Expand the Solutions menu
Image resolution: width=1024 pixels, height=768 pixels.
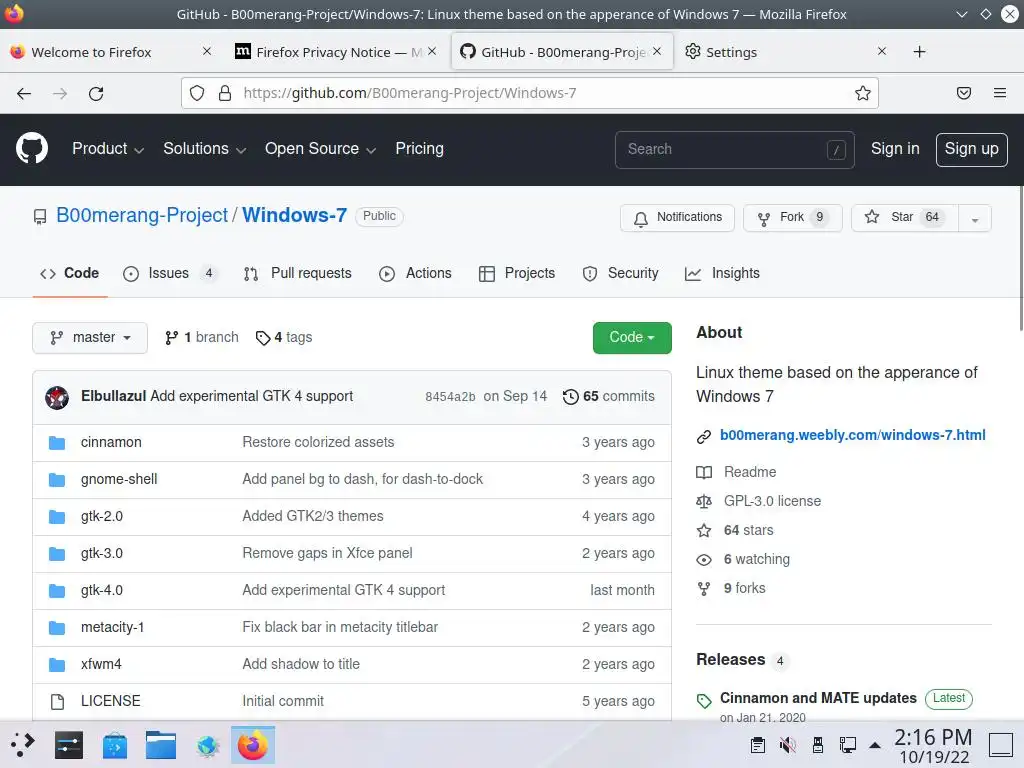coord(204,149)
